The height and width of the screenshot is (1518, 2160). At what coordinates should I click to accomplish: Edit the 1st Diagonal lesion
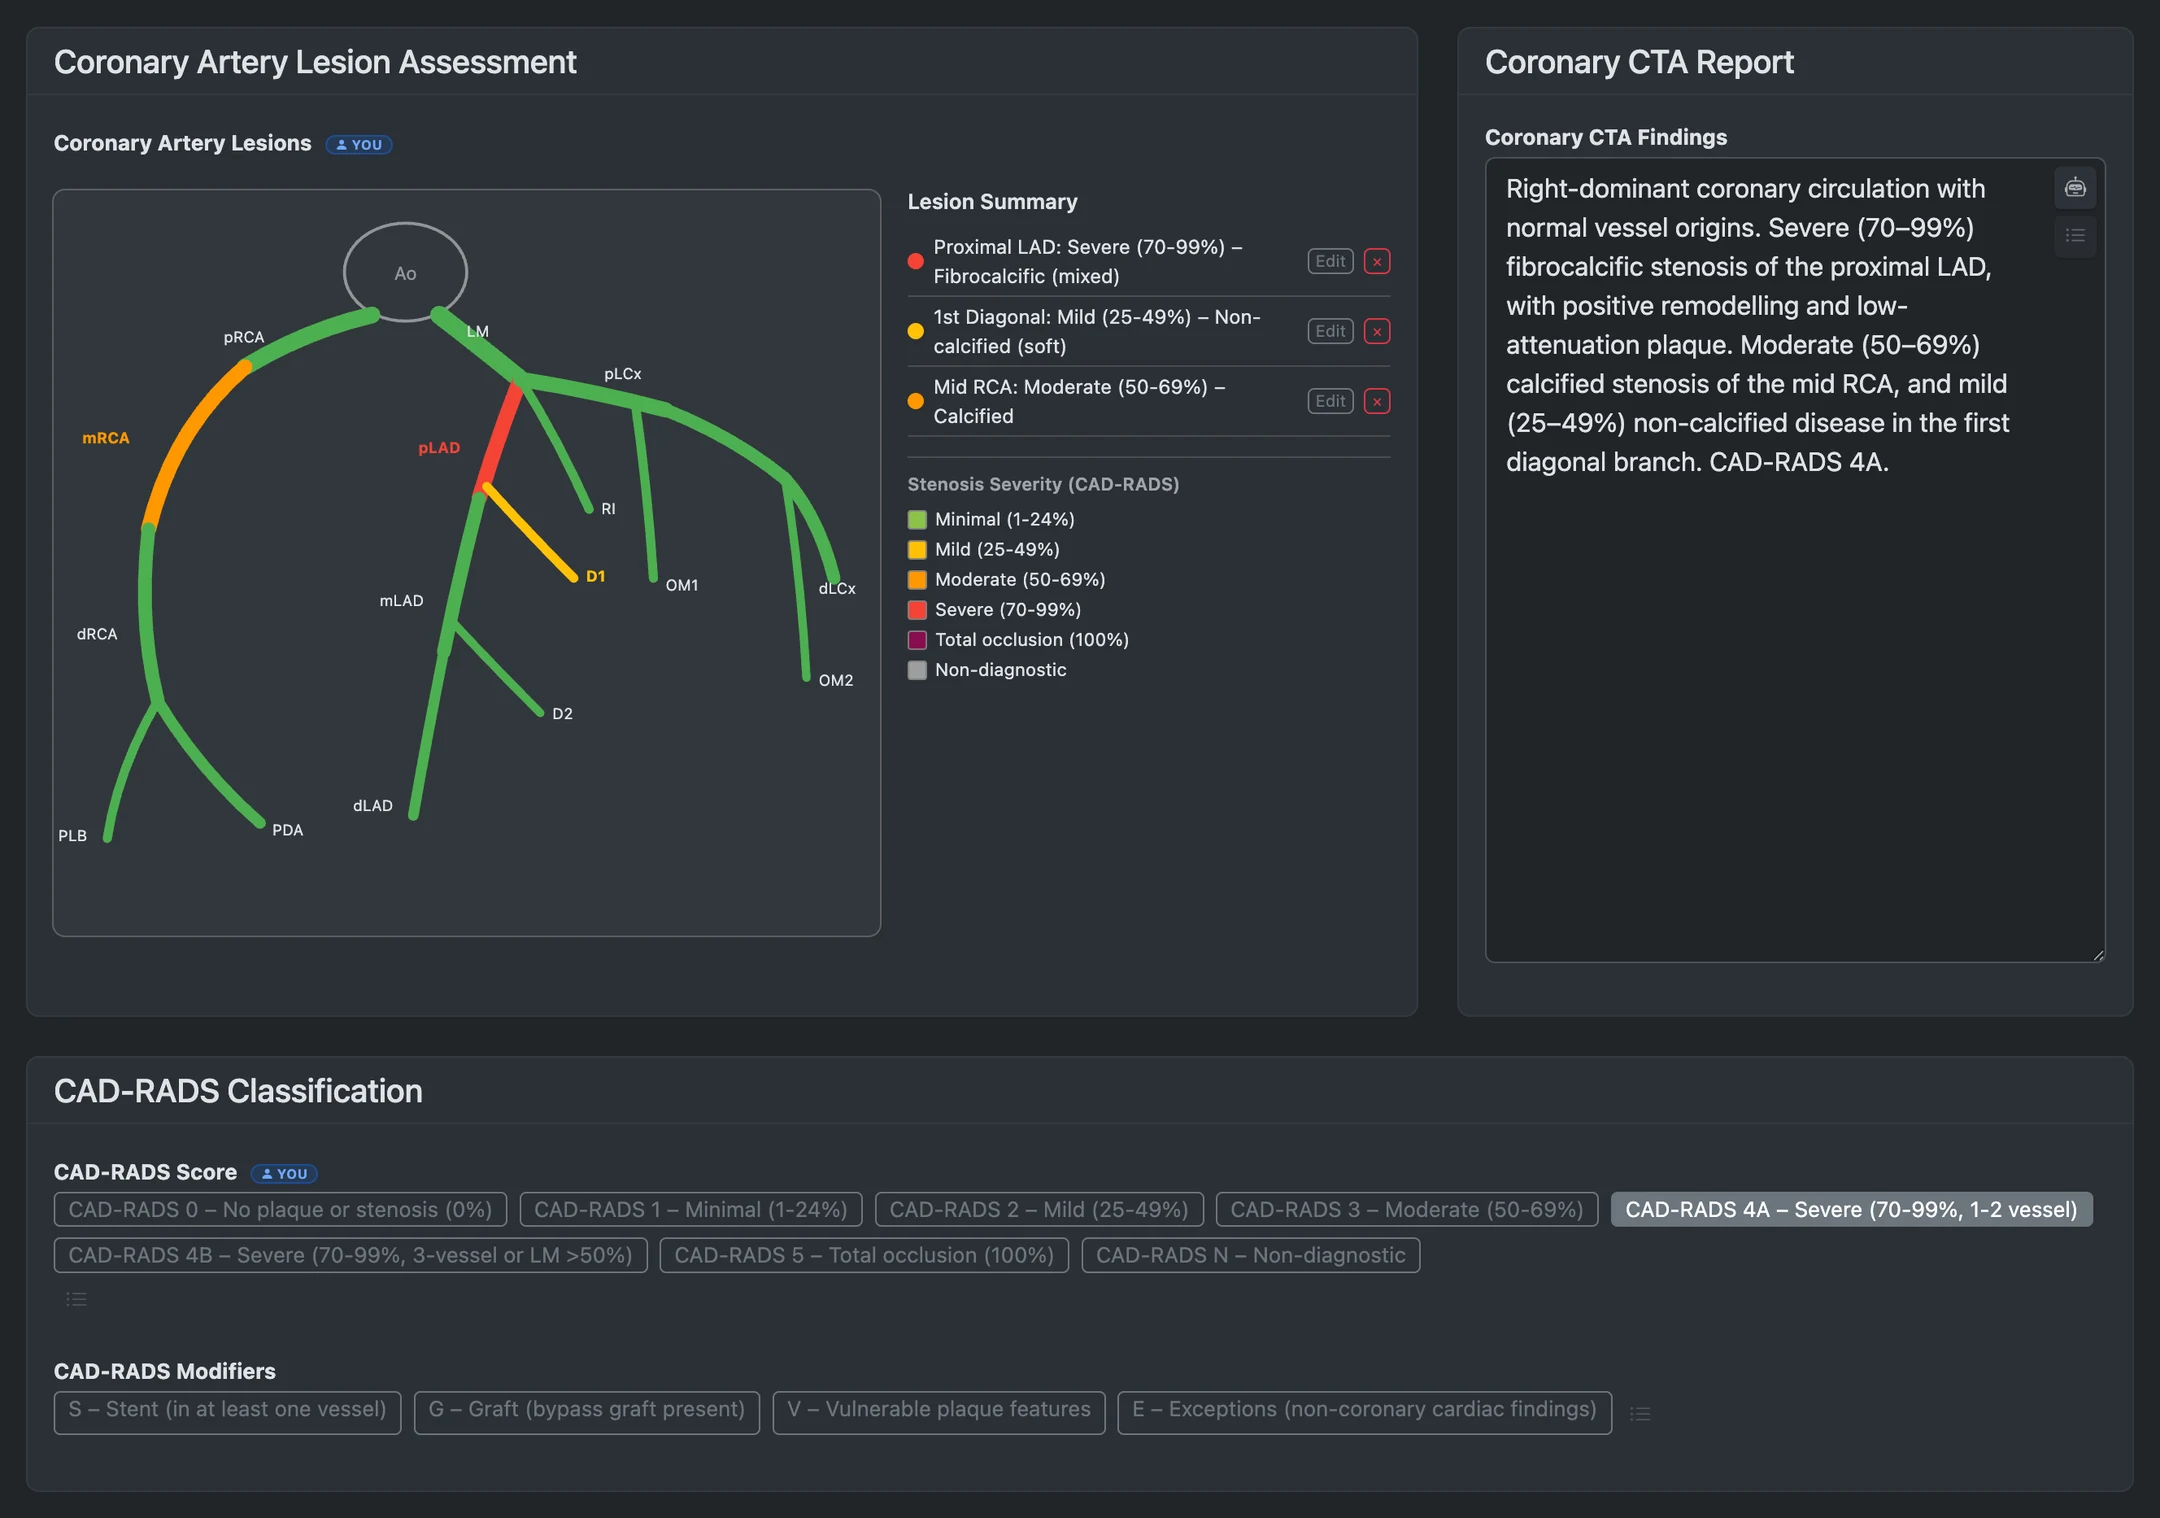(1330, 331)
